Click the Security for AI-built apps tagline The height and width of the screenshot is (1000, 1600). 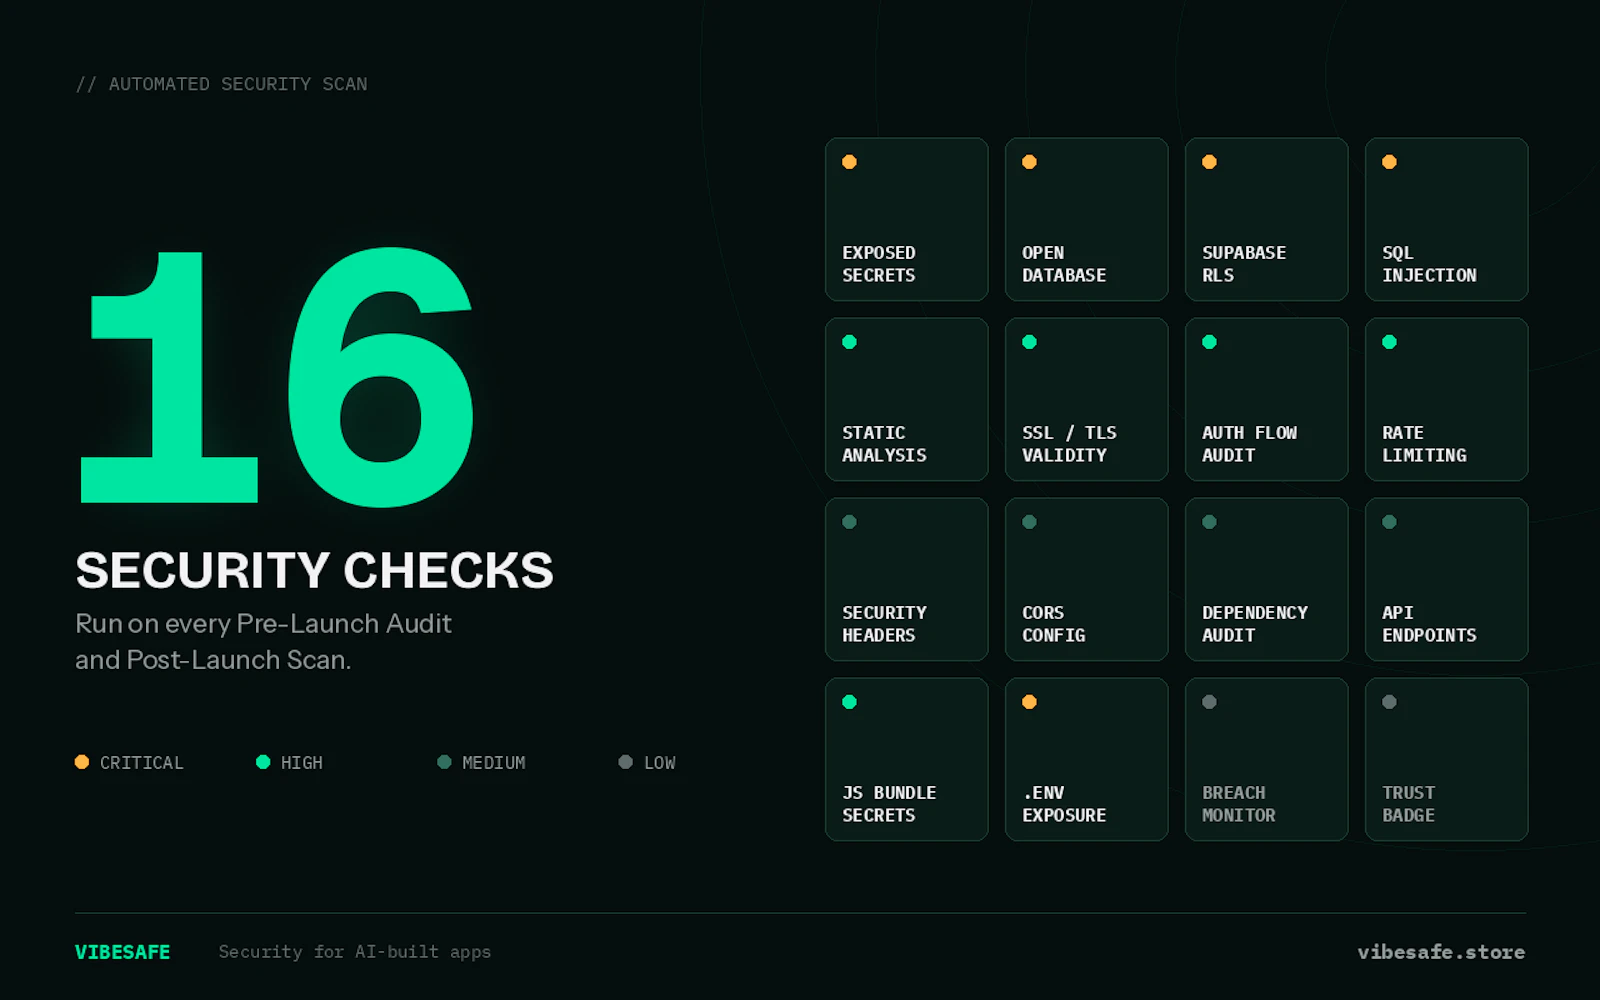click(x=355, y=952)
